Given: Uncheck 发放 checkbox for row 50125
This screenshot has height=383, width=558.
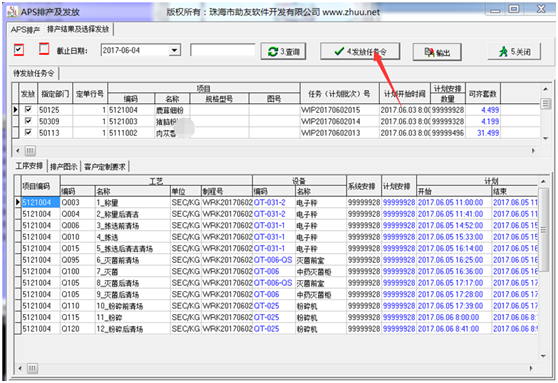Looking at the screenshot, I should tap(28, 110).
